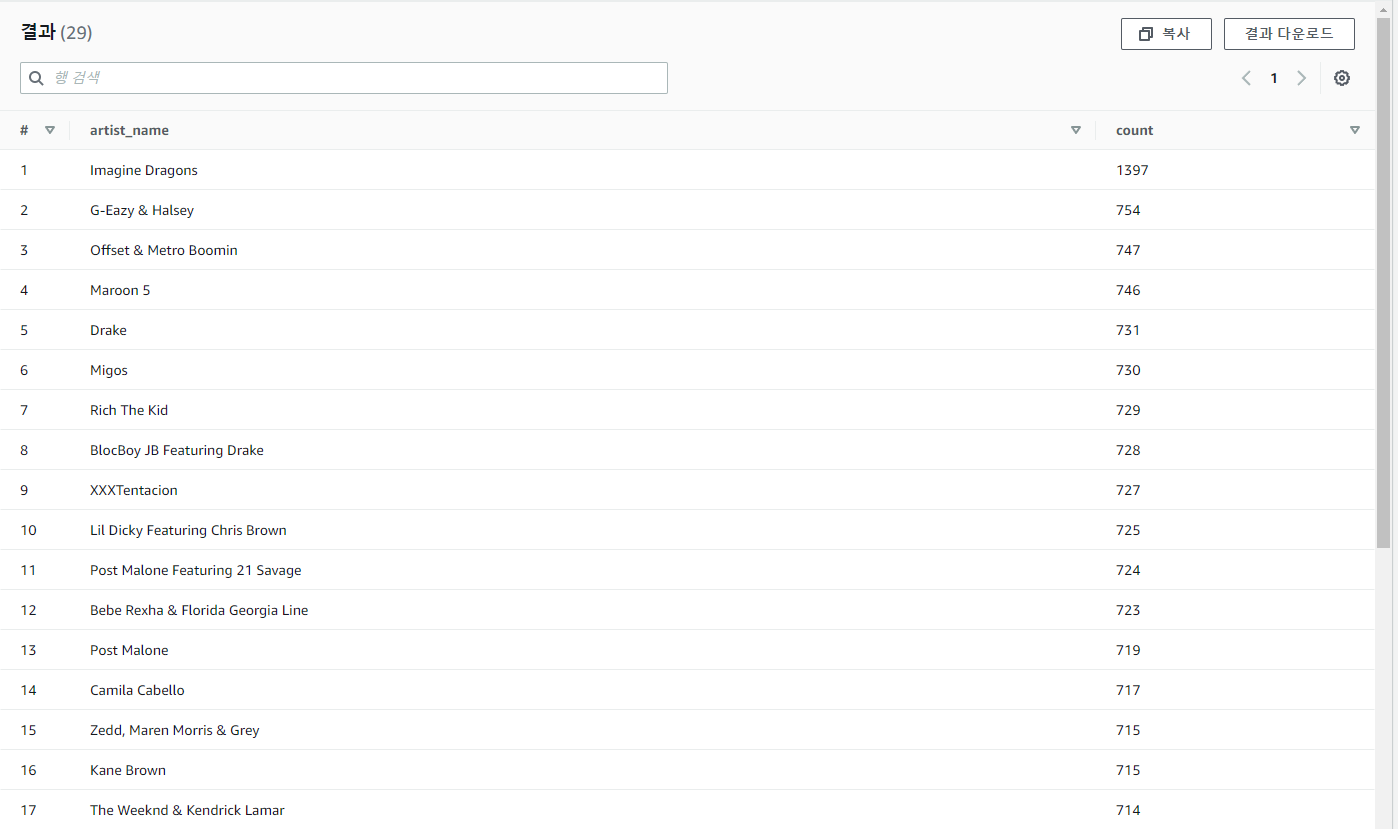
Task: Select the XXXTentacion cell
Action: [x=134, y=490]
